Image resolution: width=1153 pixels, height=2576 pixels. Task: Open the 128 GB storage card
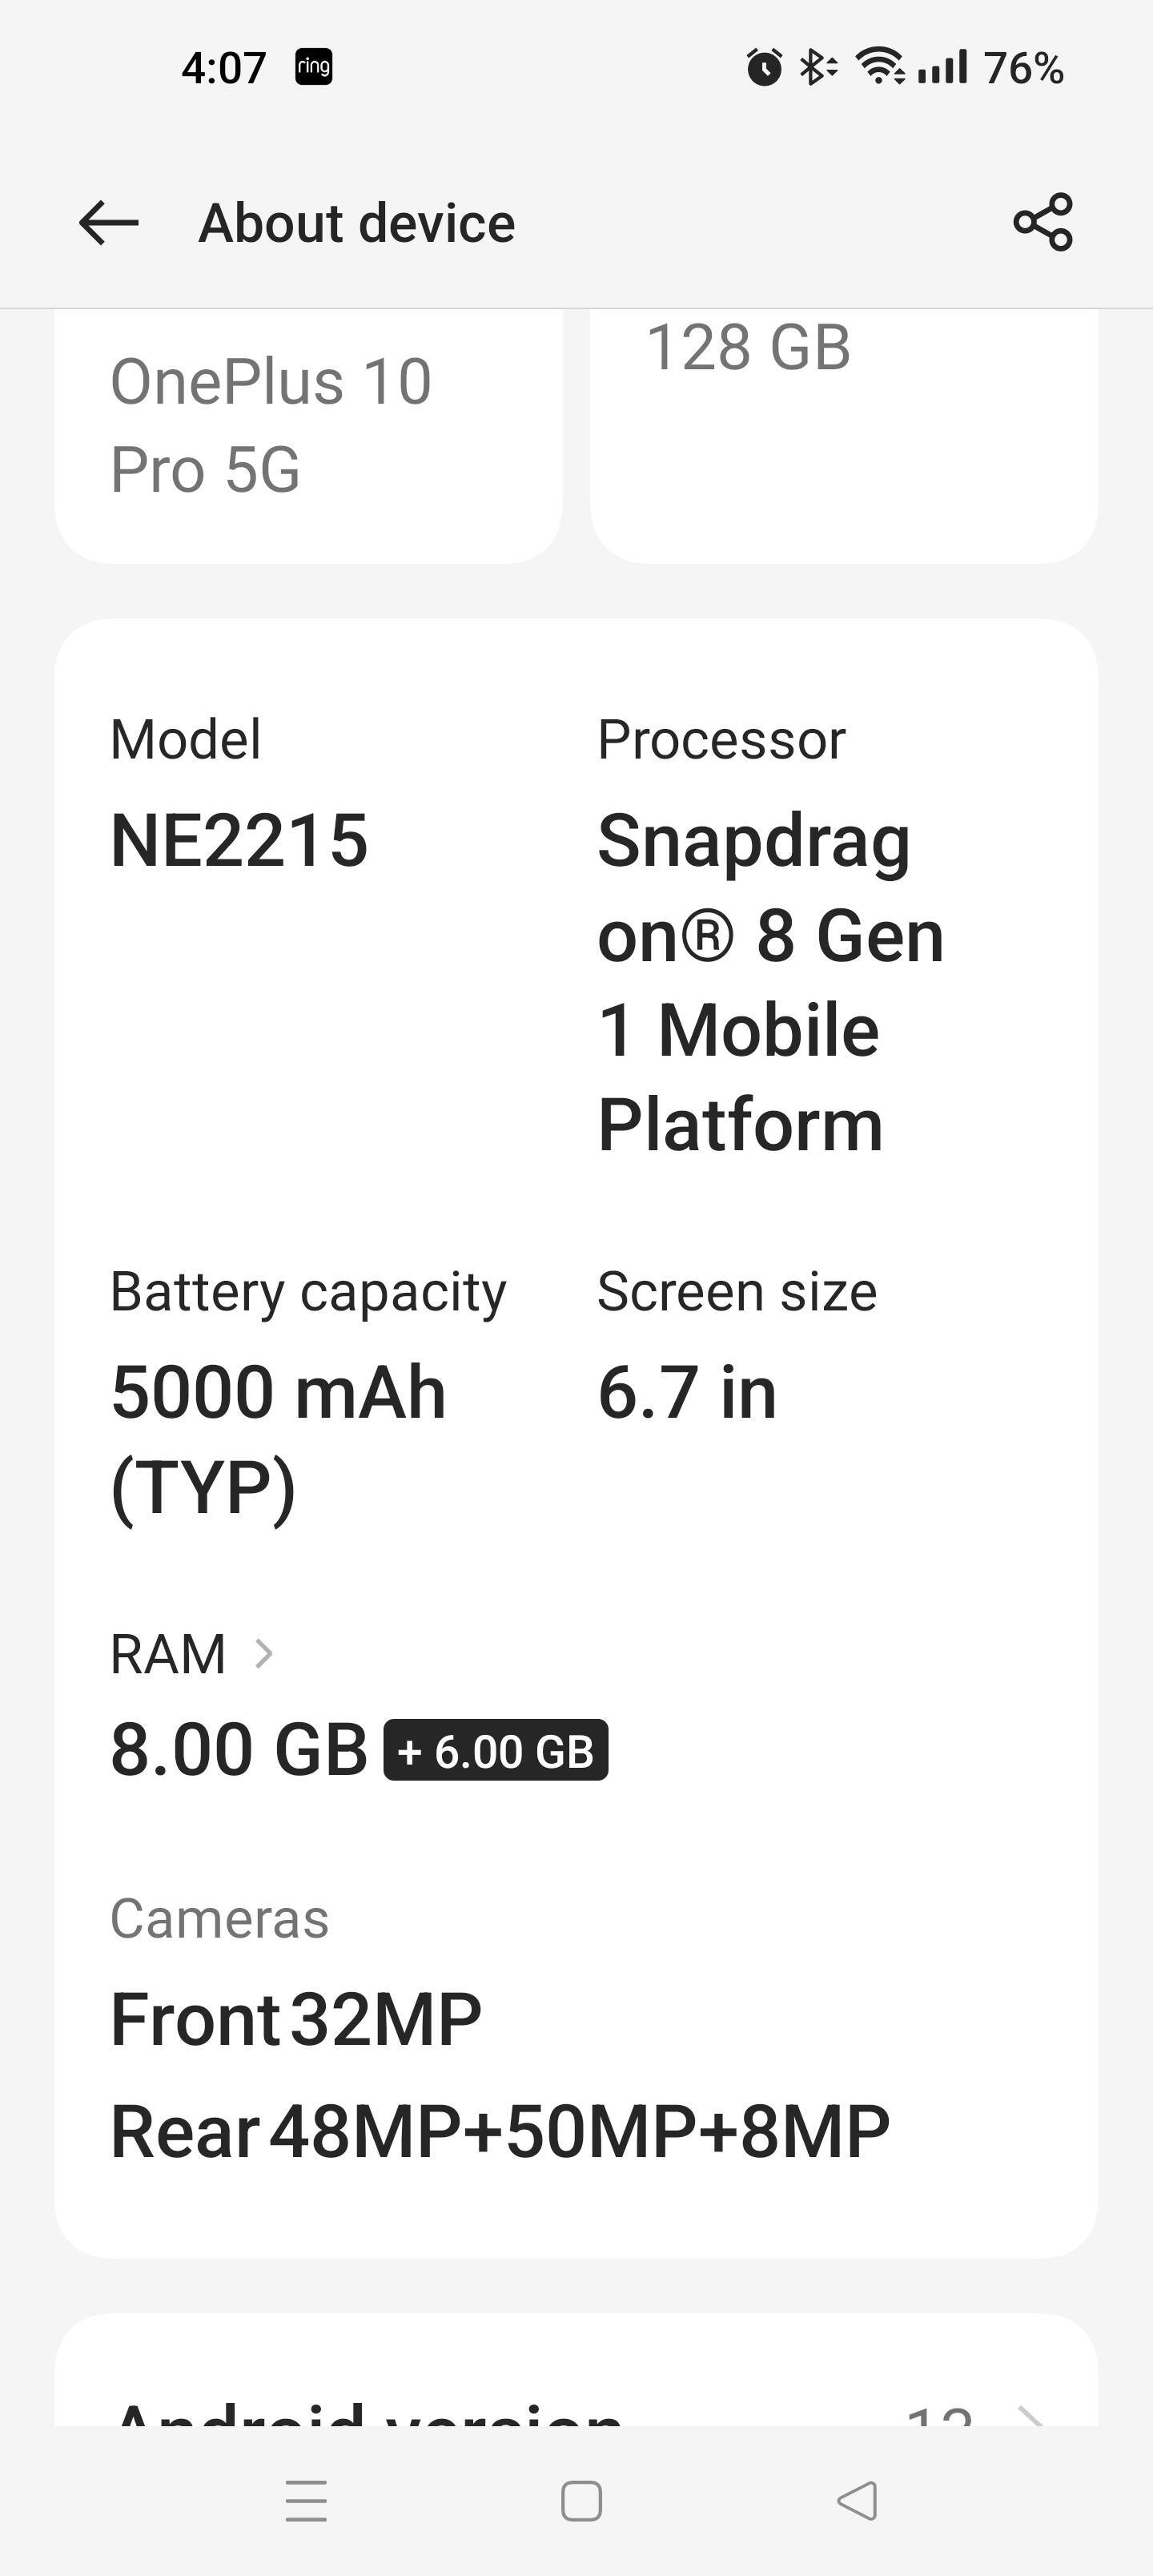click(x=843, y=430)
